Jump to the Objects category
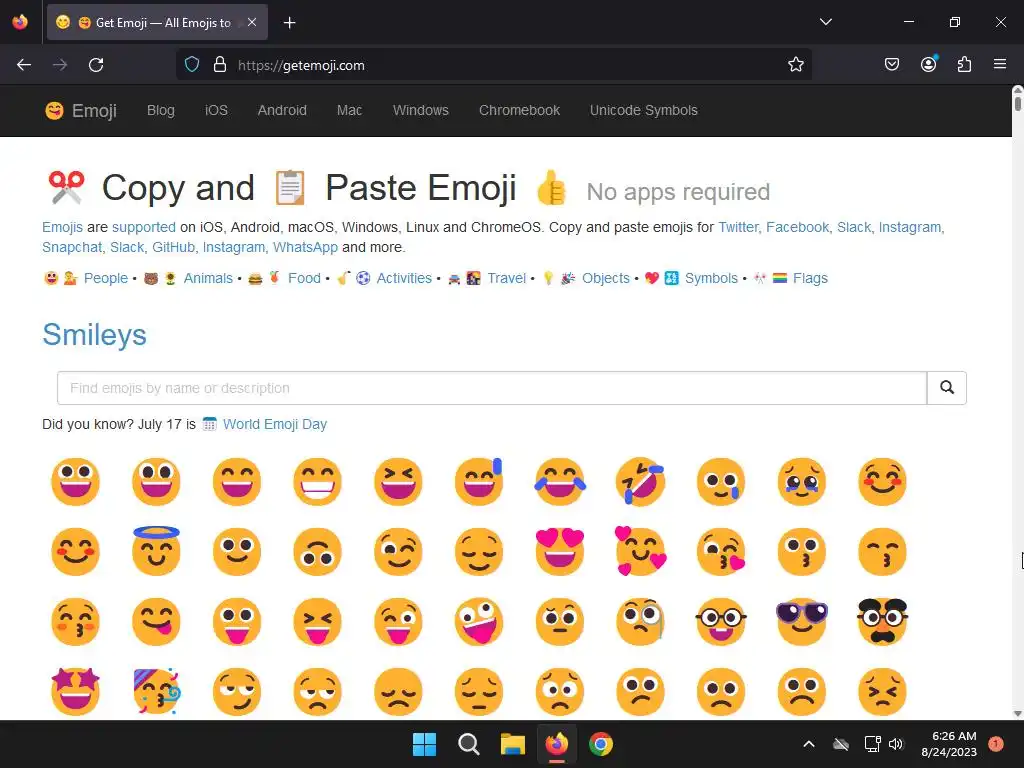Viewport: 1024px width, 768px height. [x=606, y=278]
